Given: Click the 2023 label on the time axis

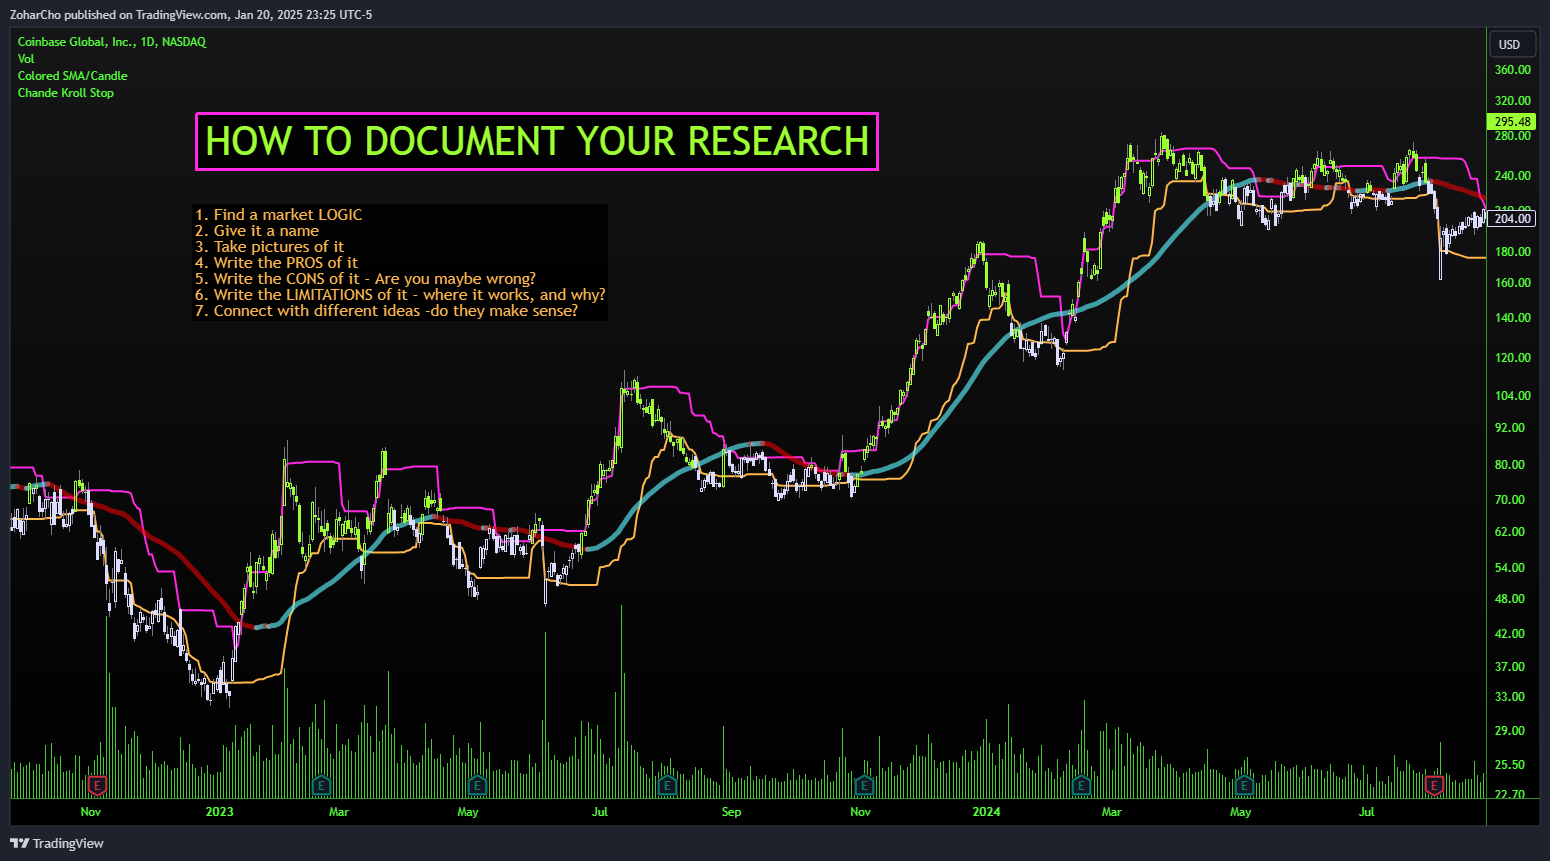Looking at the screenshot, I should (219, 812).
